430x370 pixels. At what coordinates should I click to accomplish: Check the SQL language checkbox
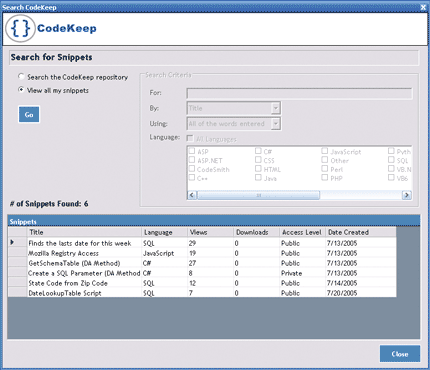coord(391,160)
